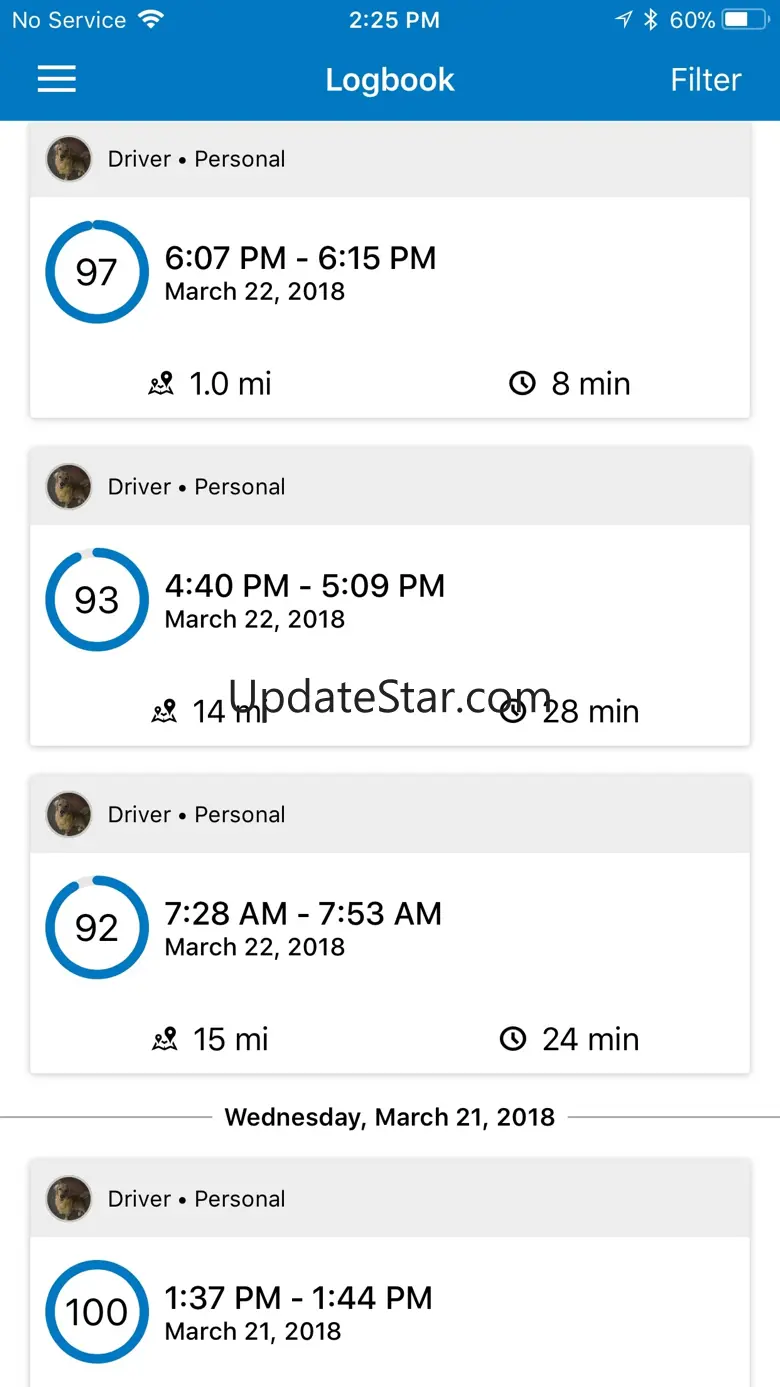
Task: Tap driver avatar on 4:40 PM trip
Action: click(x=69, y=487)
